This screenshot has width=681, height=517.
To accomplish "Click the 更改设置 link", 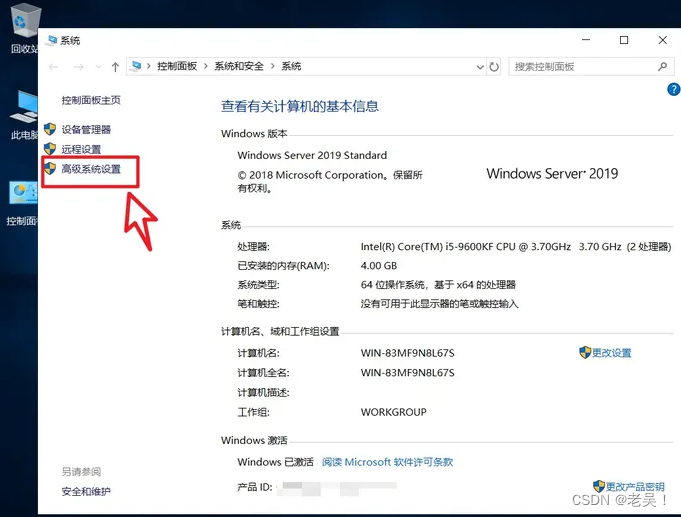I will [612, 353].
